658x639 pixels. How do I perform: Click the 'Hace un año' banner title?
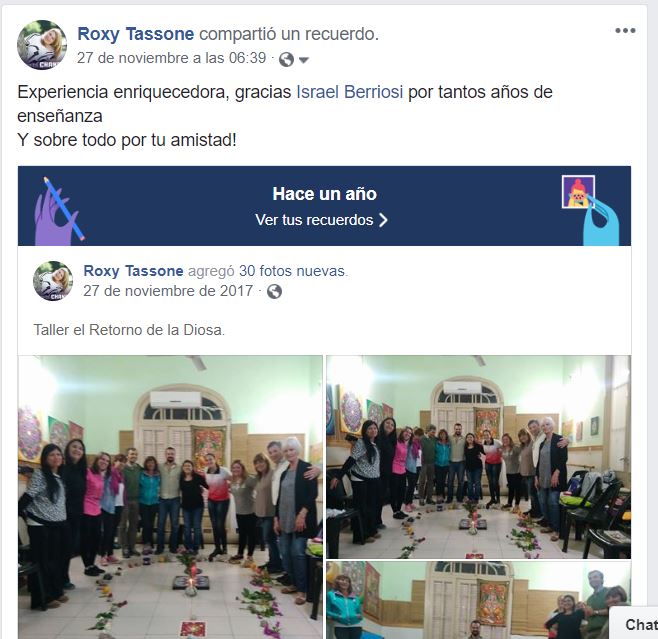click(x=324, y=194)
